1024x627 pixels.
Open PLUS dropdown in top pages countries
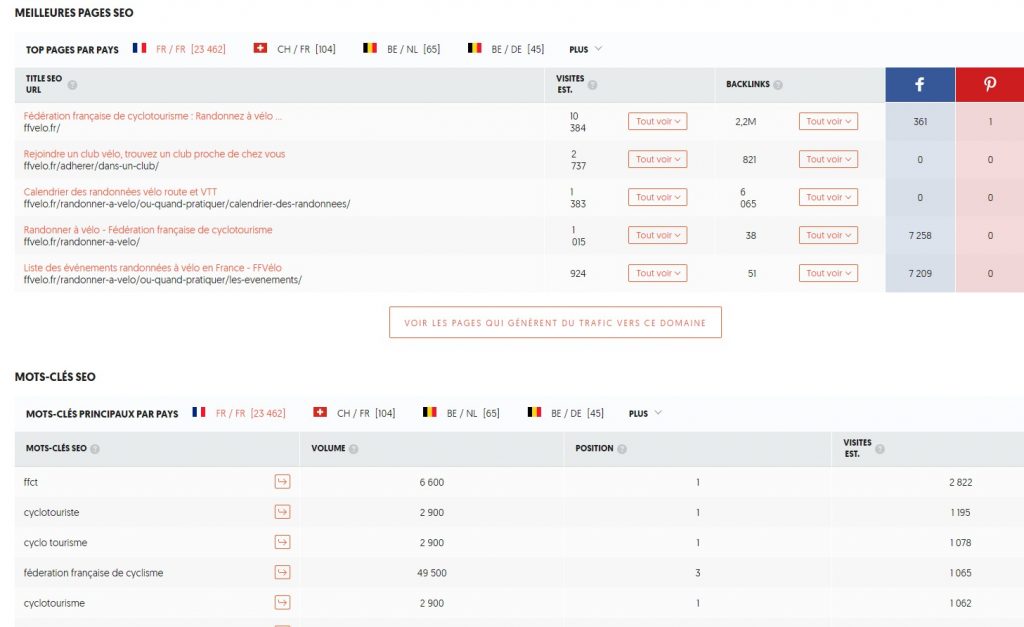point(585,49)
